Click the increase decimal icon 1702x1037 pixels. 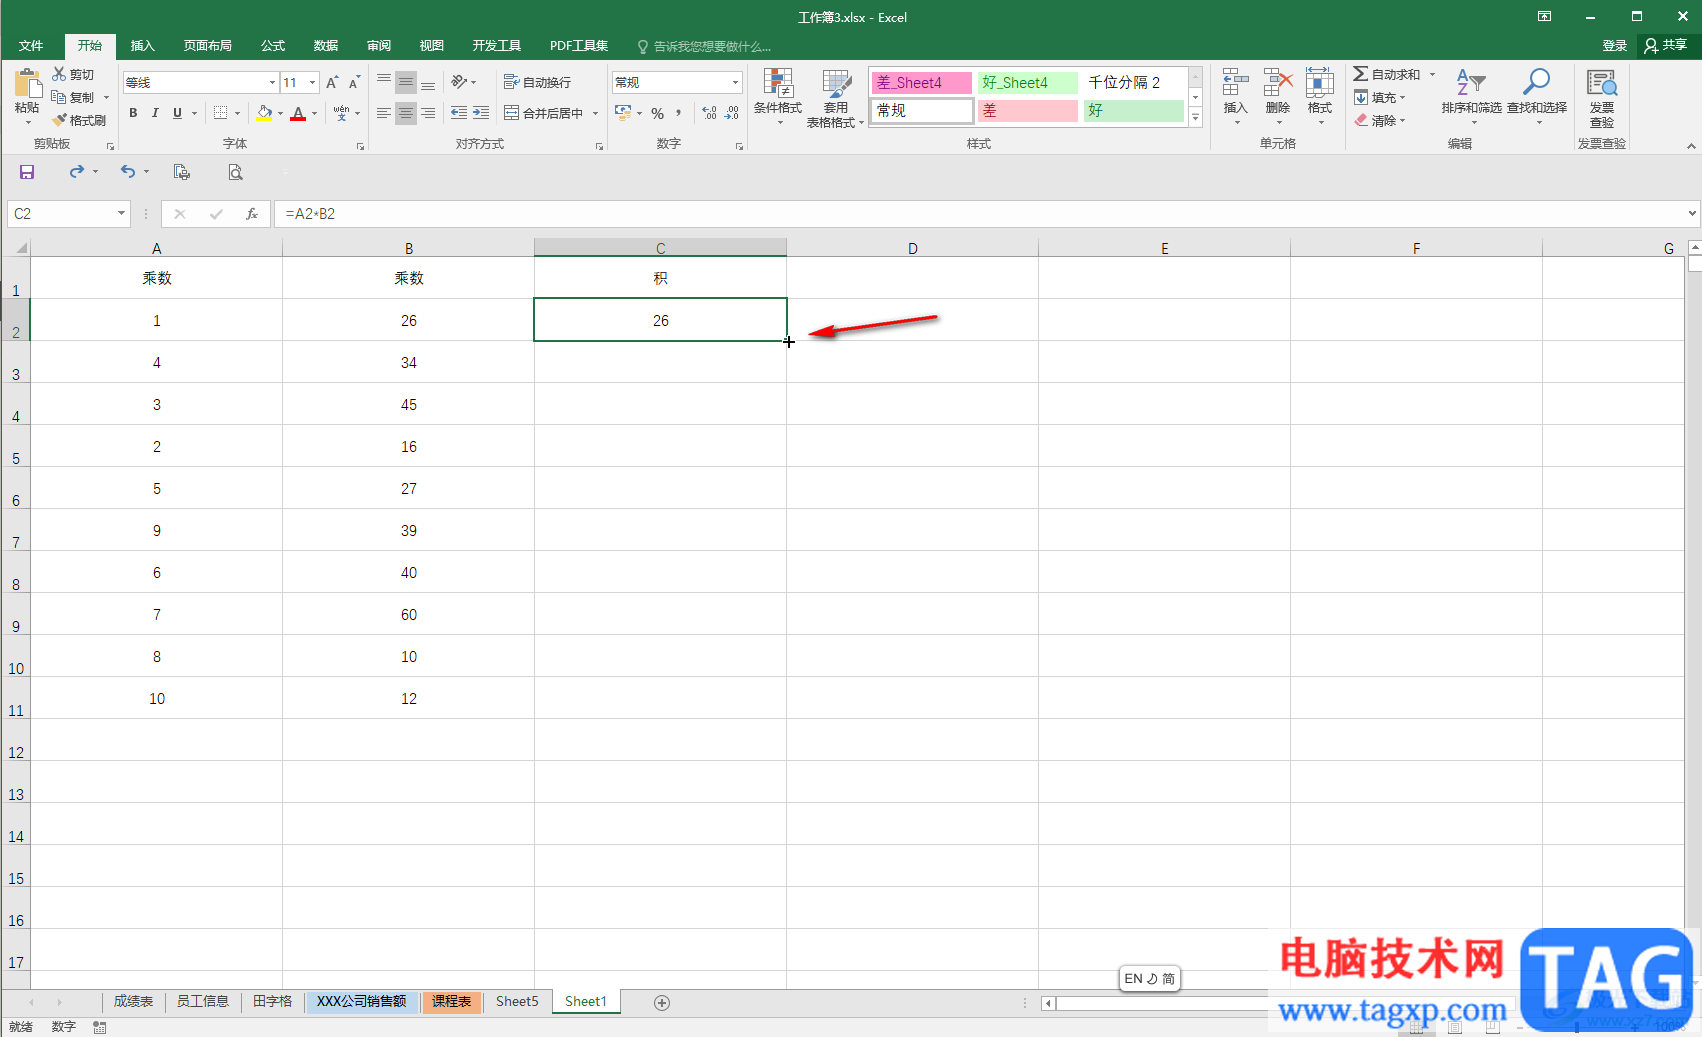coord(709,113)
